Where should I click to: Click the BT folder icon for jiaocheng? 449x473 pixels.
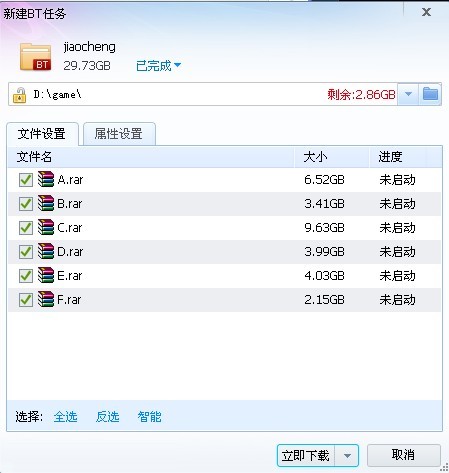35,57
